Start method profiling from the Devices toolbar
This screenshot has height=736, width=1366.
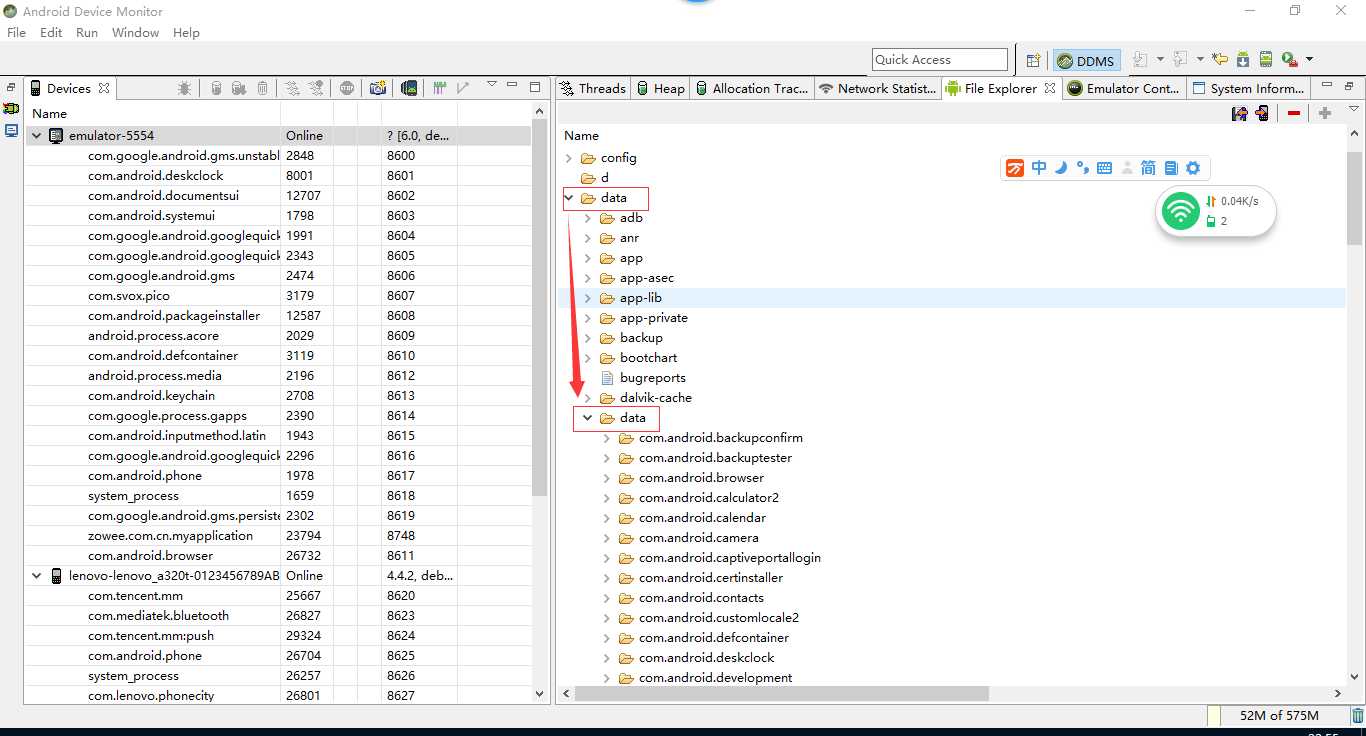(316, 88)
